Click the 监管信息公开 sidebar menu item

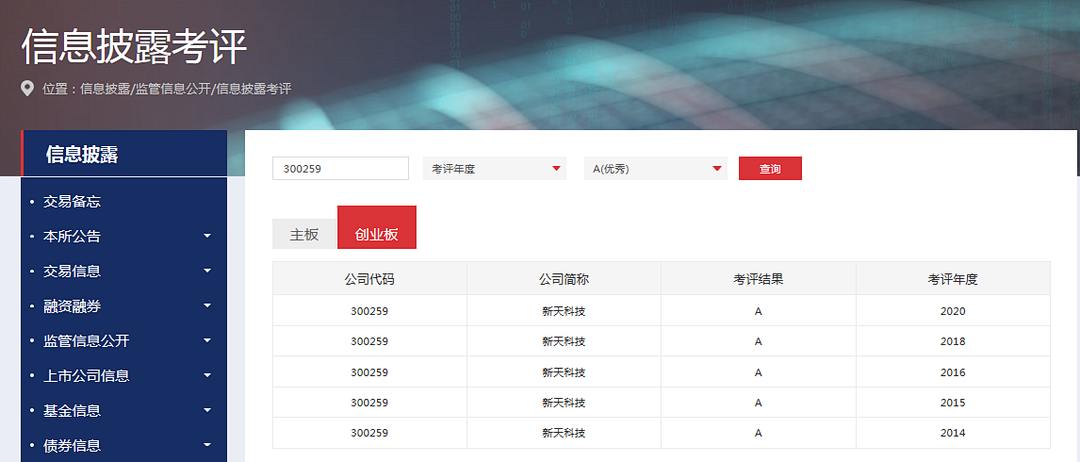(x=86, y=341)
